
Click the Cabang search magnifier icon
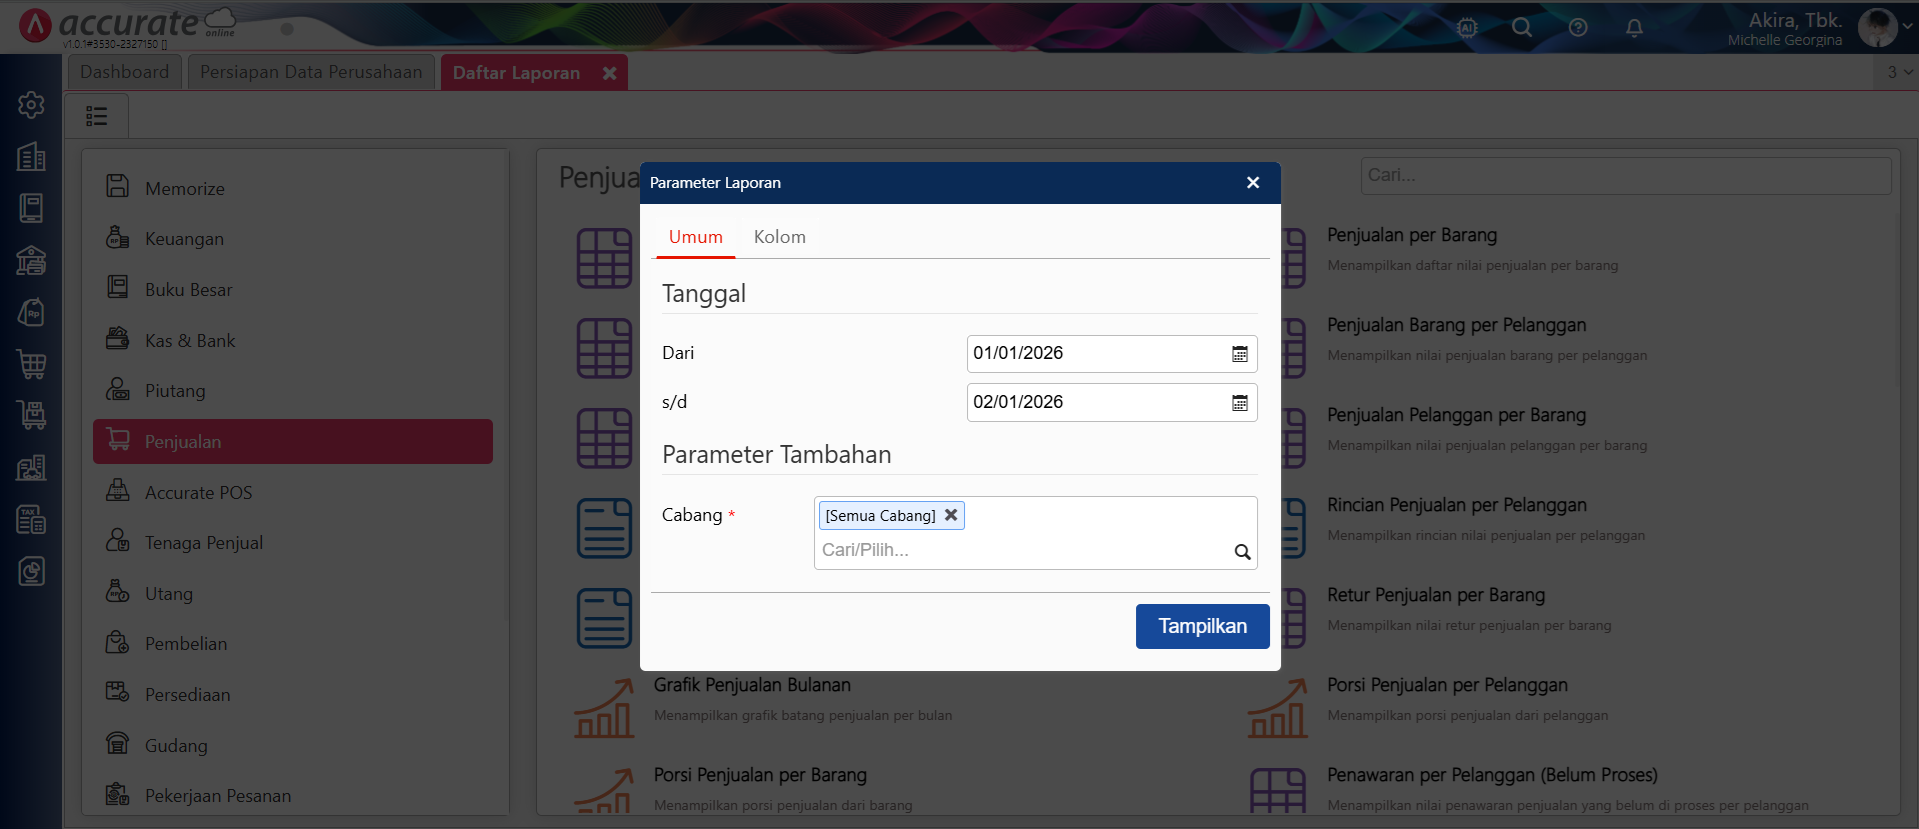coord(1242,552)
